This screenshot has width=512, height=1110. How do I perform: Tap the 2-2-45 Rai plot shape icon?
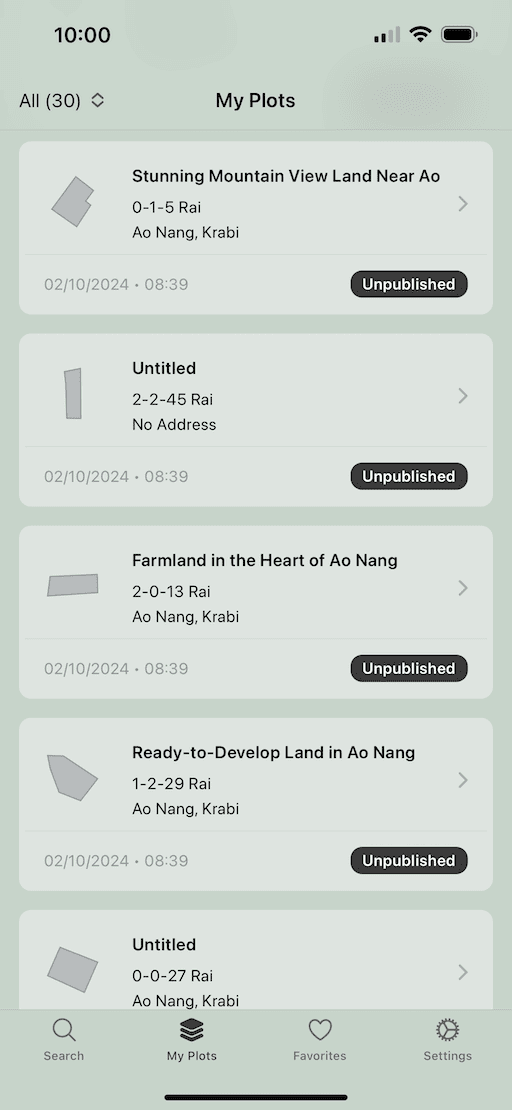tap(73, 394)
